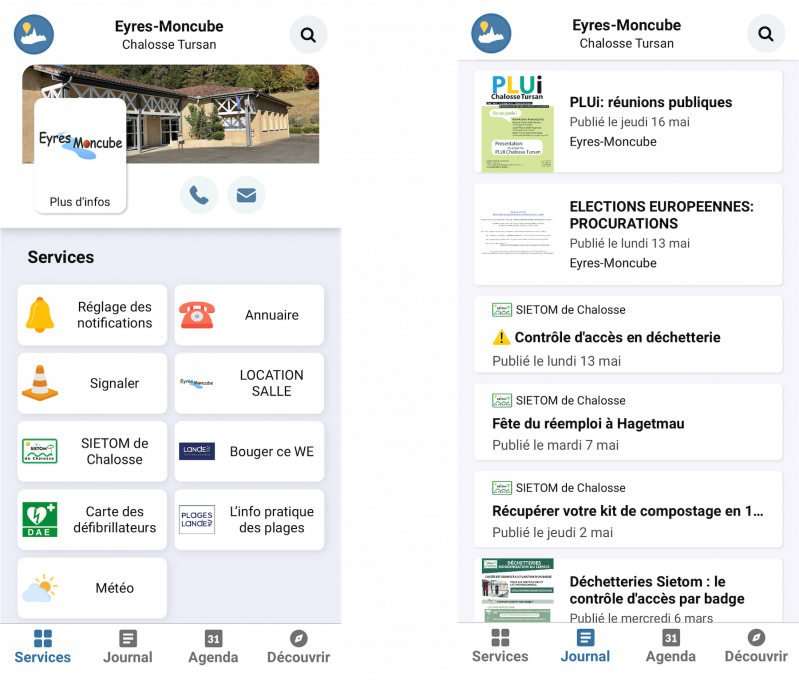This screenshot has width=799, height=684.
Task: Tap the green DAE defibrillator icon
Action: click(40, 519)
